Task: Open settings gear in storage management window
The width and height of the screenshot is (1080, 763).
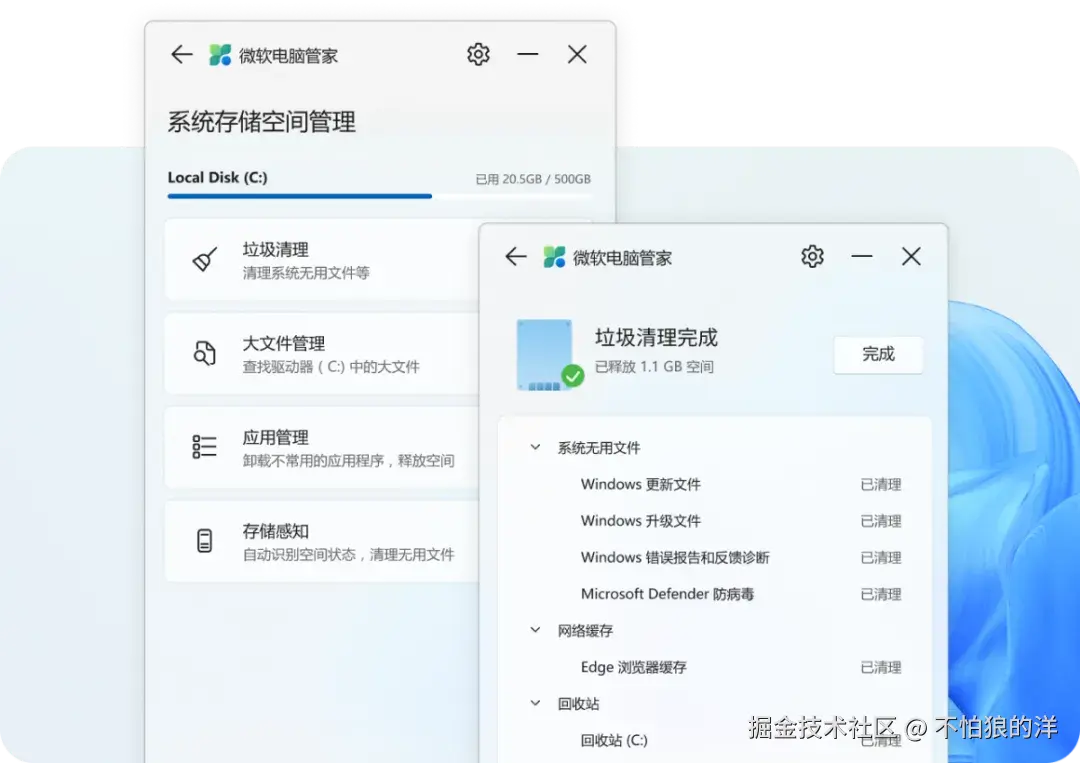Action: 478,54
